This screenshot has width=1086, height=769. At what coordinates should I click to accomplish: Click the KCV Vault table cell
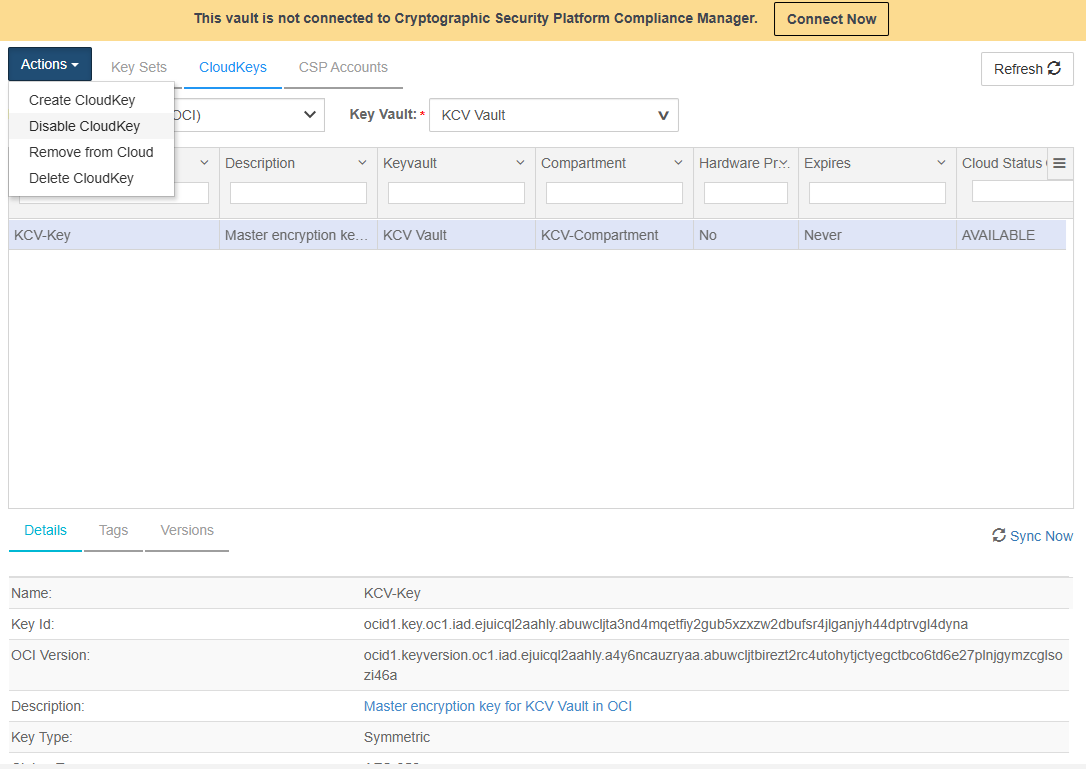(x=456, y=235)
